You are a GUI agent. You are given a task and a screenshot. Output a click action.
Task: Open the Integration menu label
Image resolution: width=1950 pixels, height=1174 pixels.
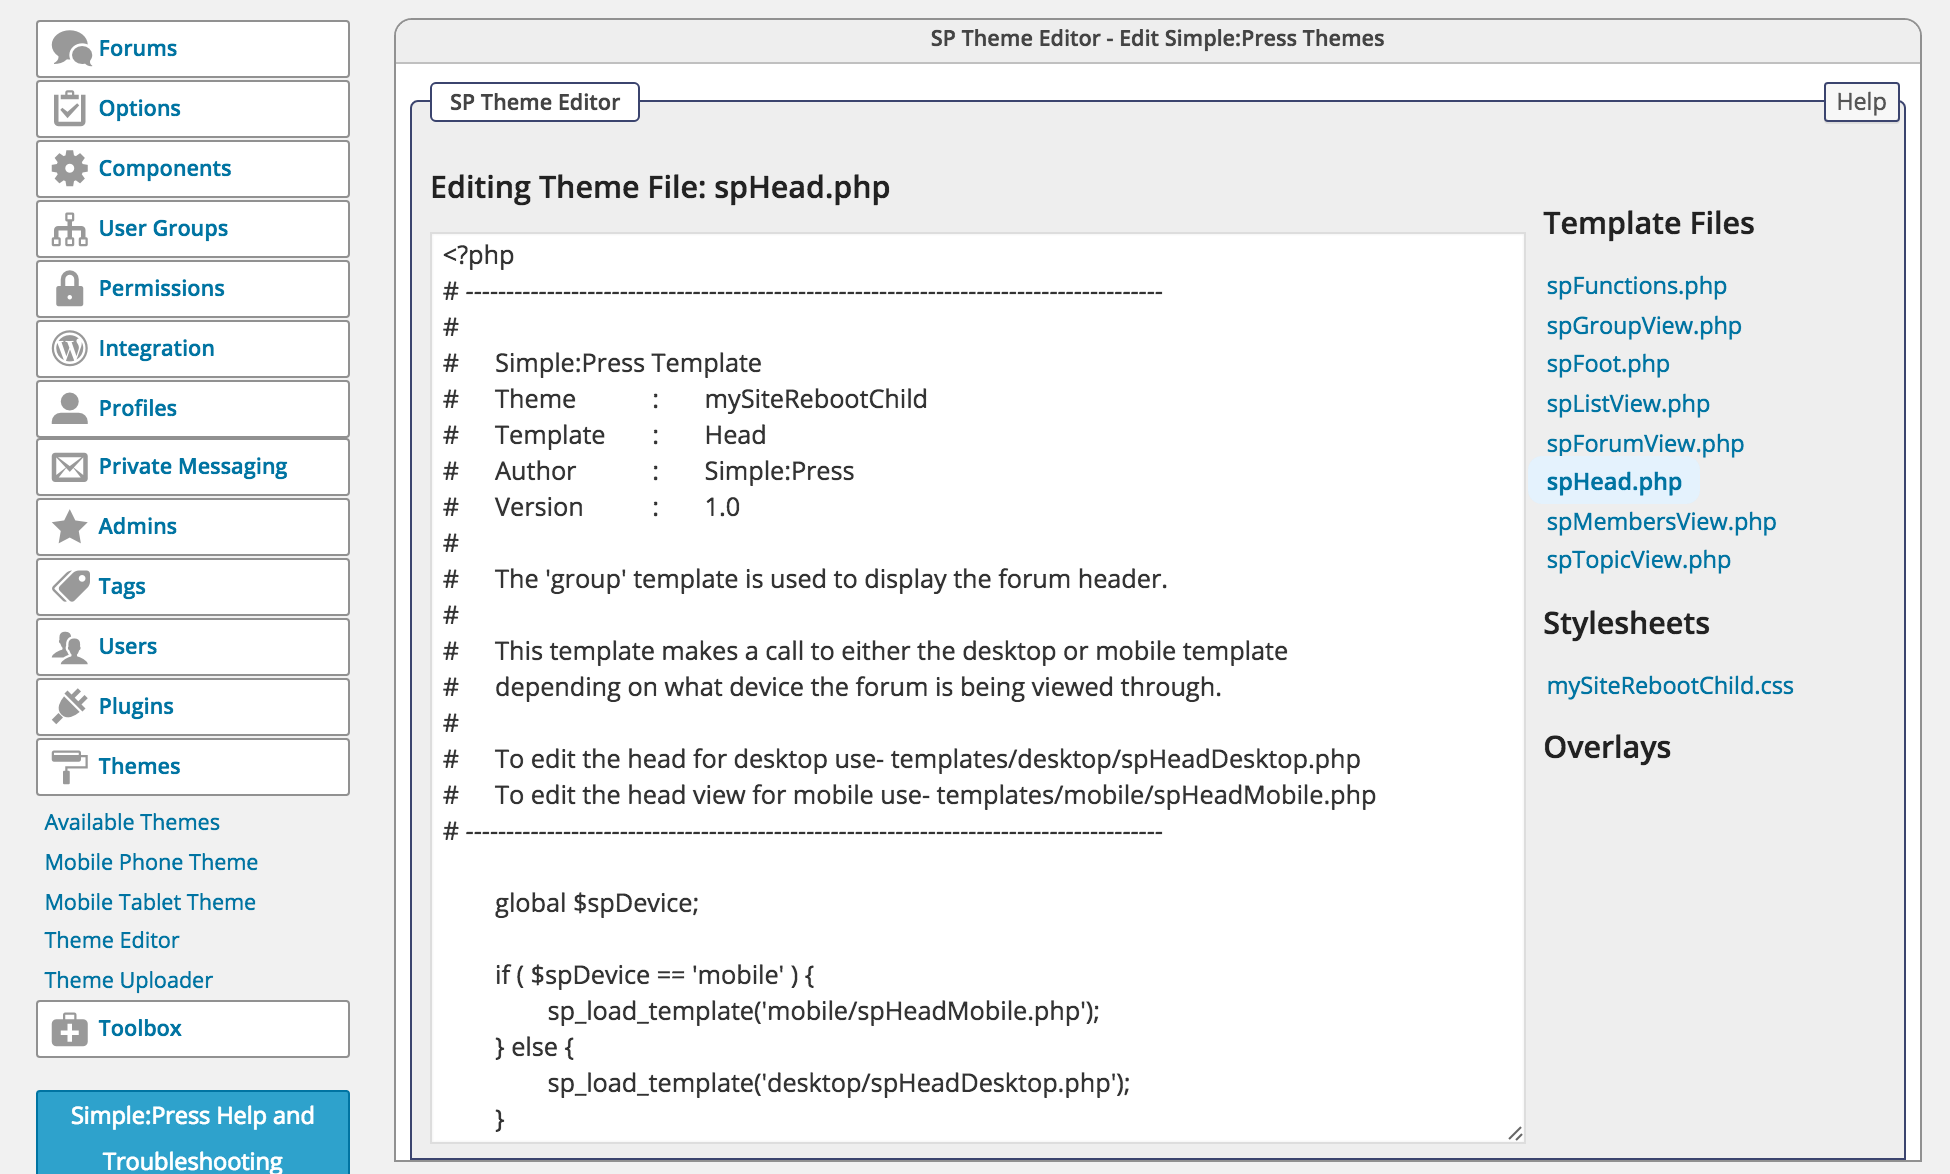click(x=157, y=348)
